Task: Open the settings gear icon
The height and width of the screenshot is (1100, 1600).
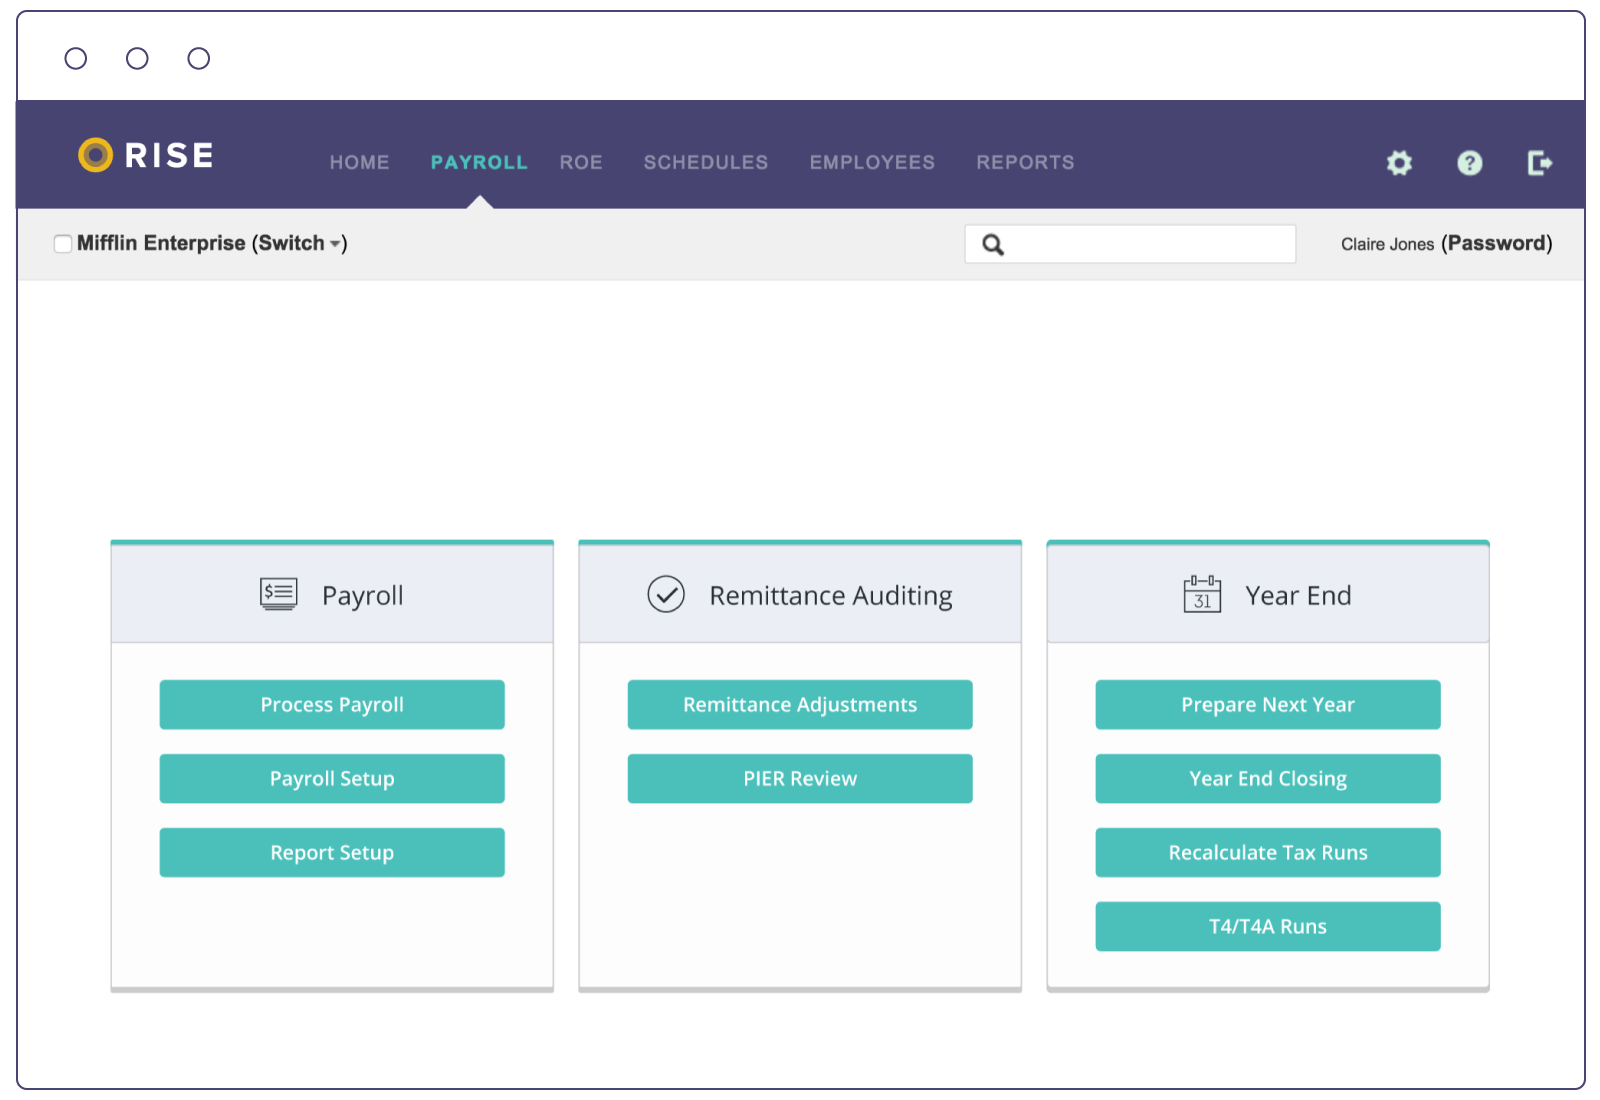Action: click(1398, 162)
